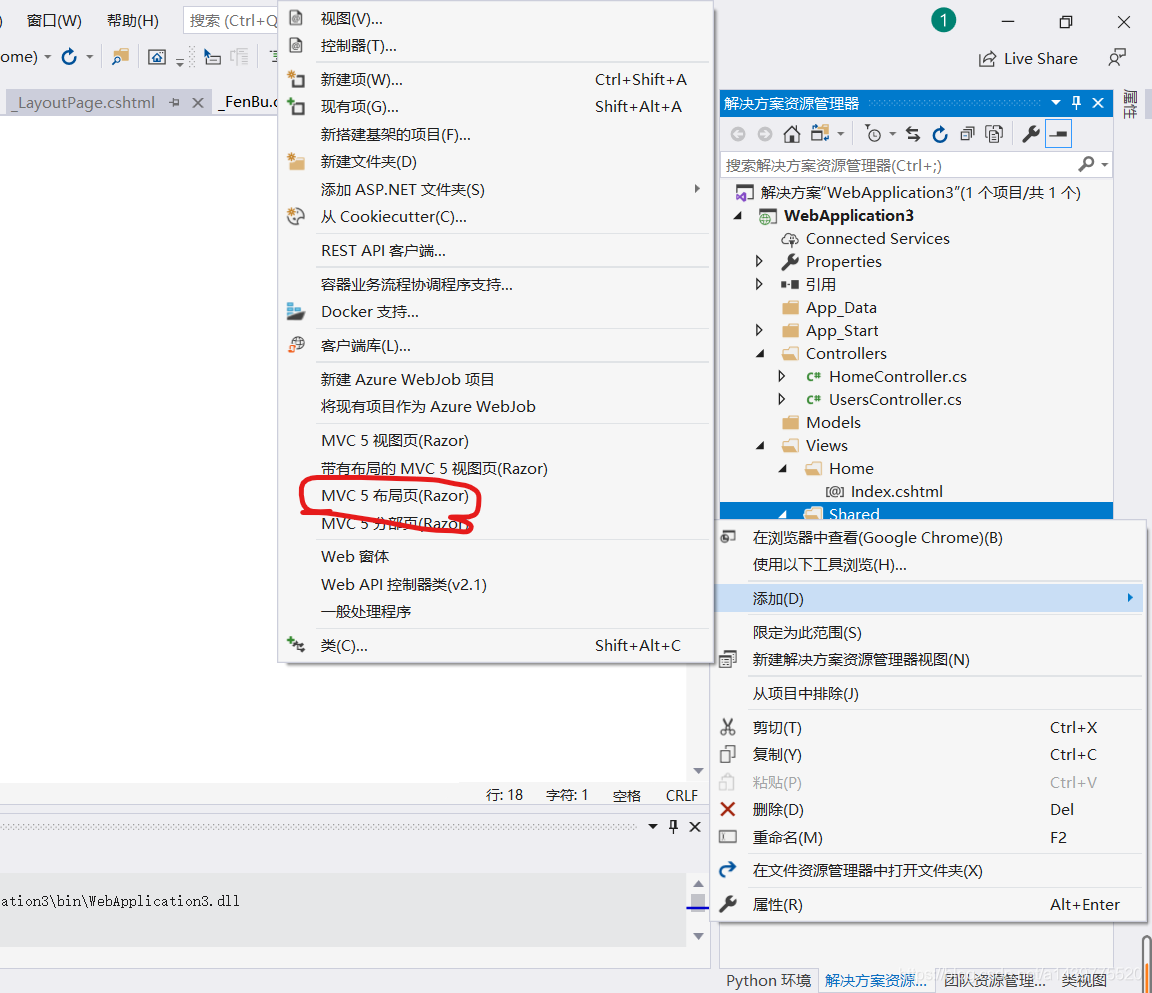
Task: Open Properties via the wrench toolbar icon
Action: 1031,134
